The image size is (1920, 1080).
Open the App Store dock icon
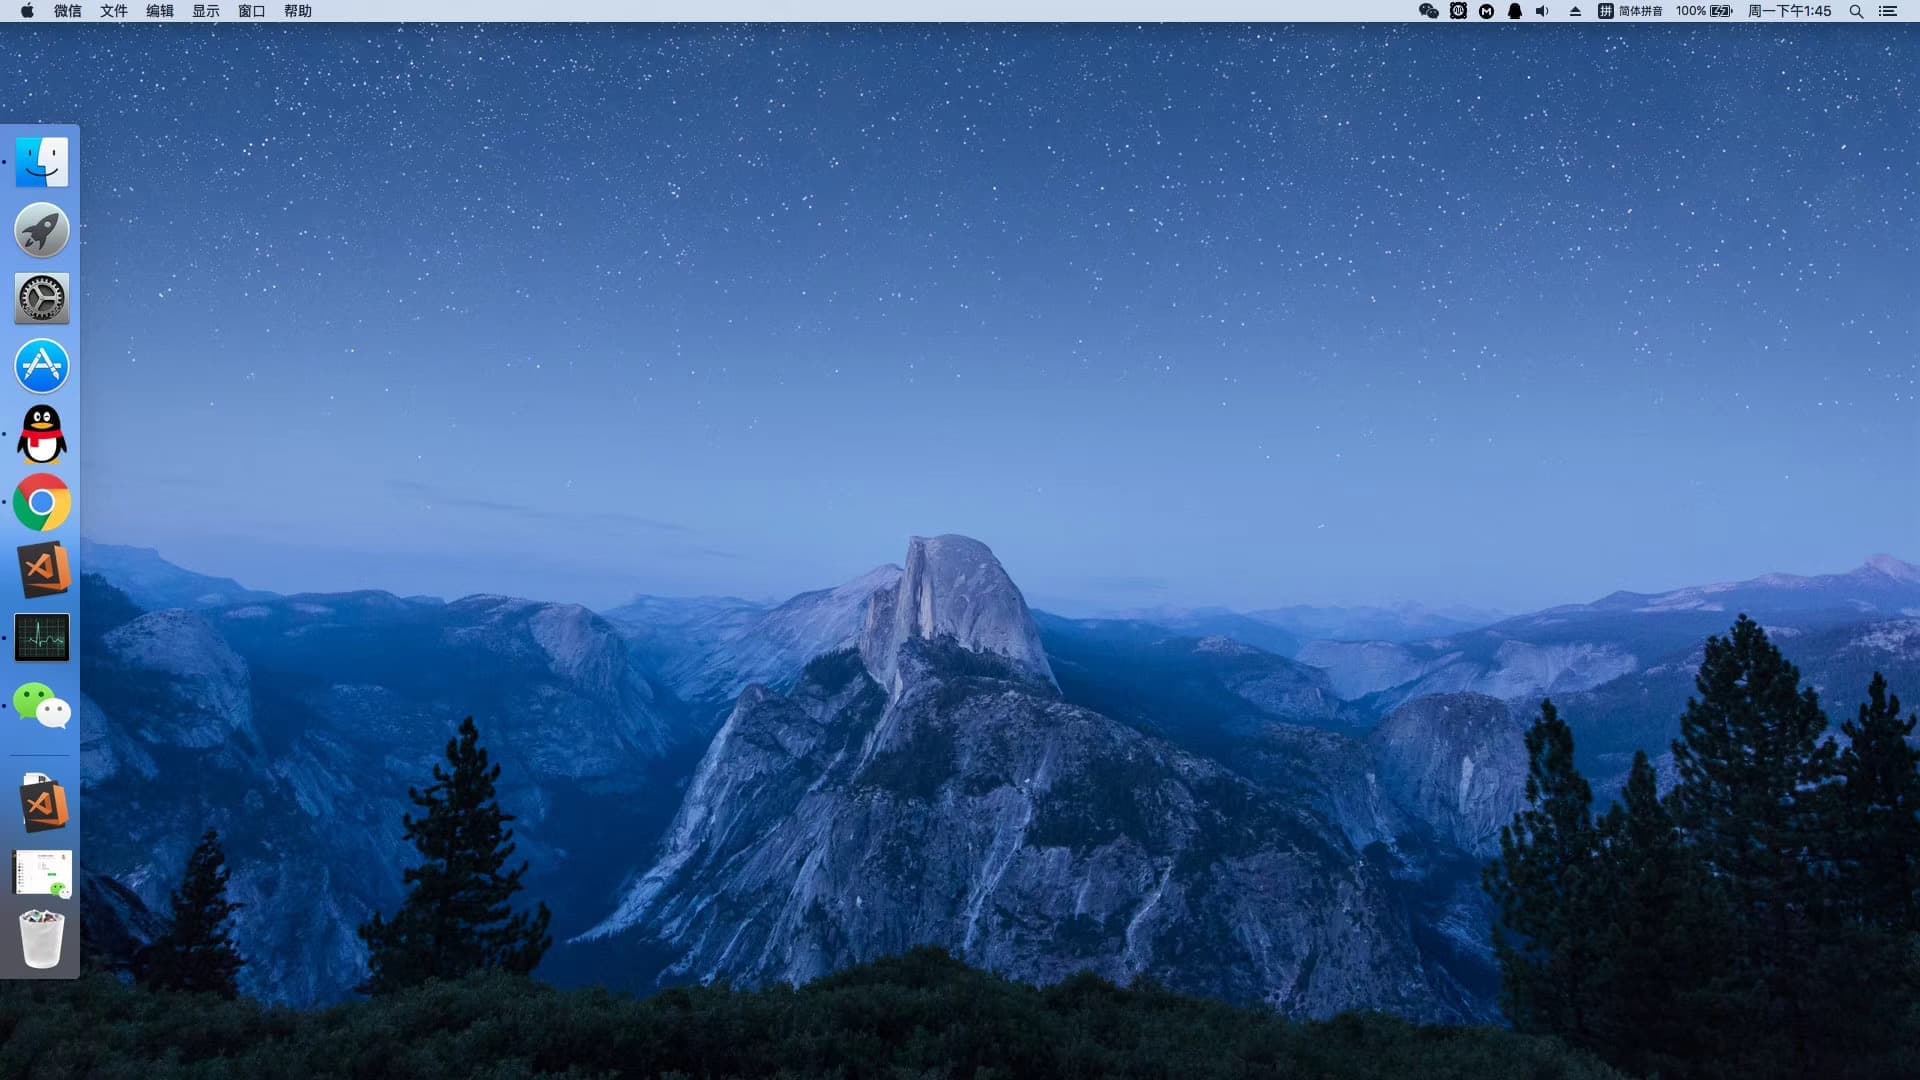[x=42, y=366]
